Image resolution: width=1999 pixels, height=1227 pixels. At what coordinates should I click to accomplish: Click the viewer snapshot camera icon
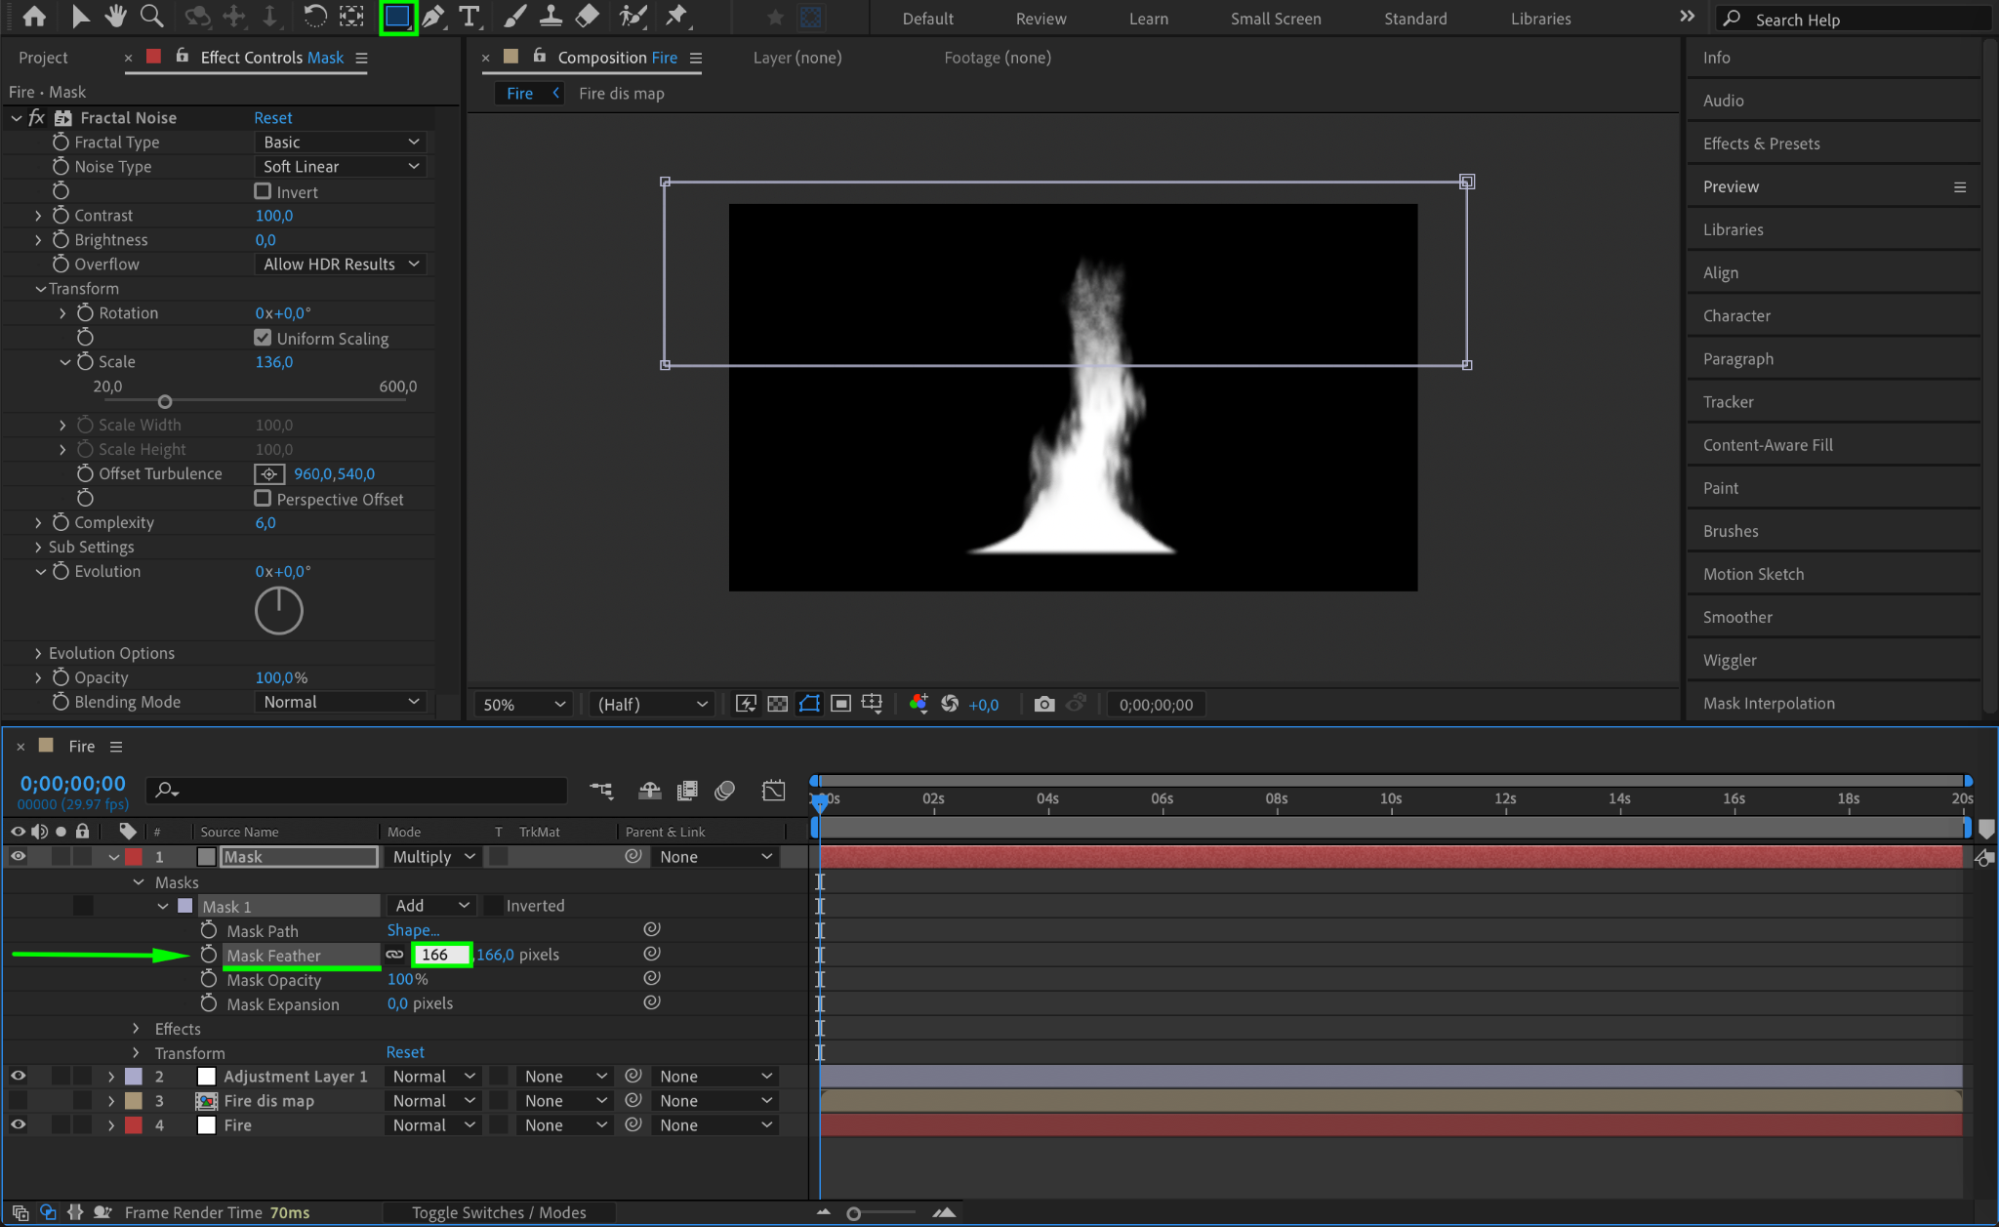(1044, 704)
